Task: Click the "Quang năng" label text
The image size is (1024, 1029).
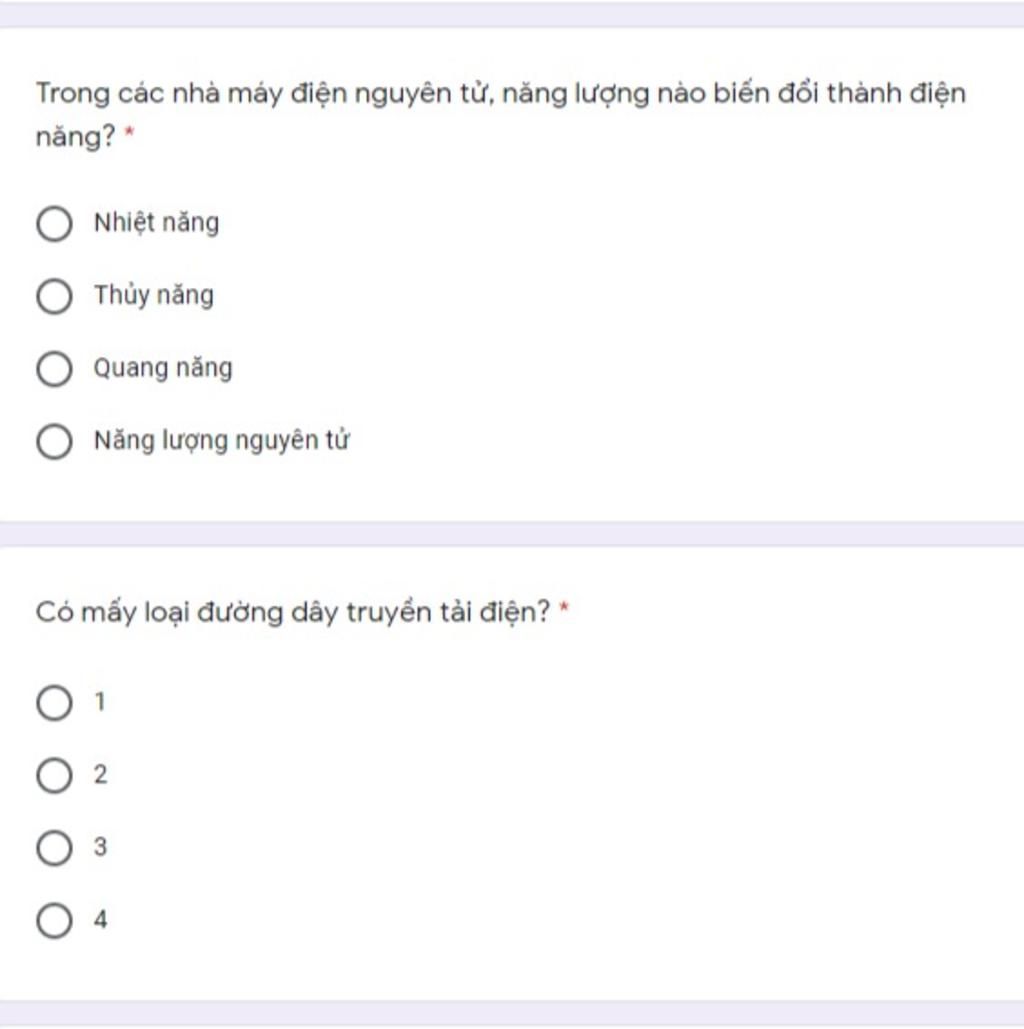Action: 163,368
